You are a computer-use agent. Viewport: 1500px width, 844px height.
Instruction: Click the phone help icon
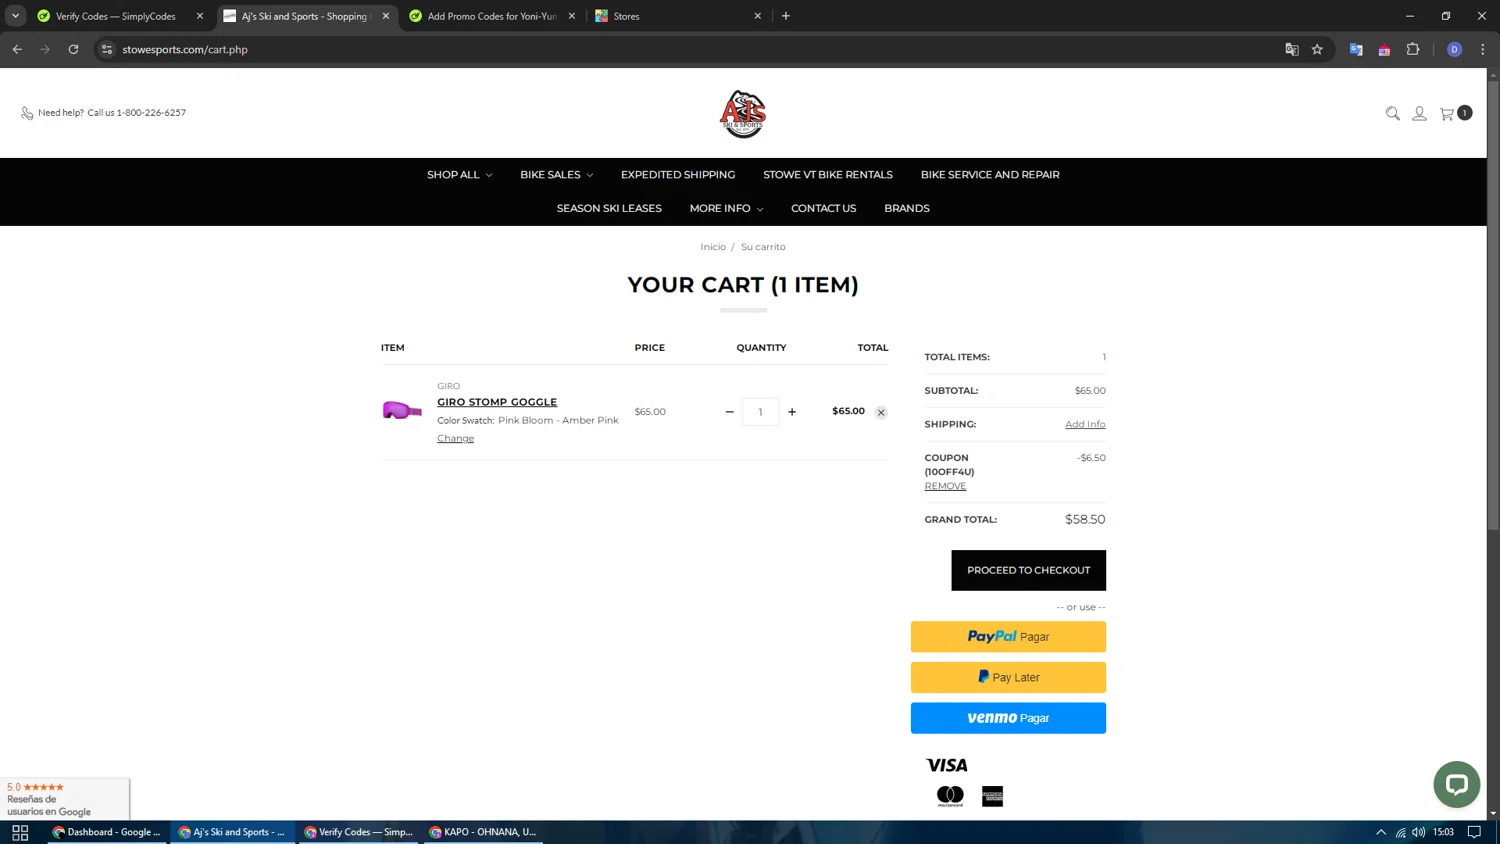click(x=27, y=113)
